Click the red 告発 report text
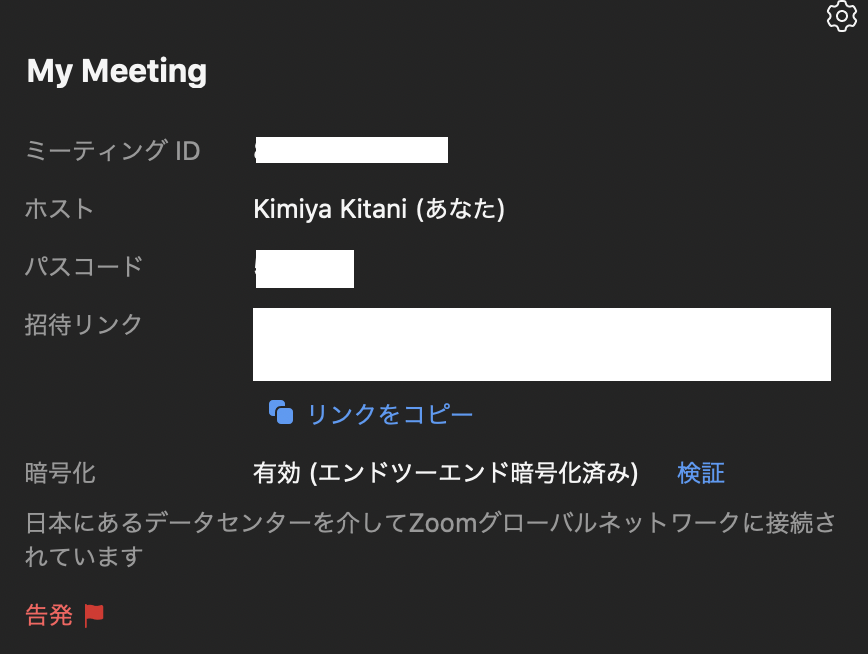 coord(49,615)
